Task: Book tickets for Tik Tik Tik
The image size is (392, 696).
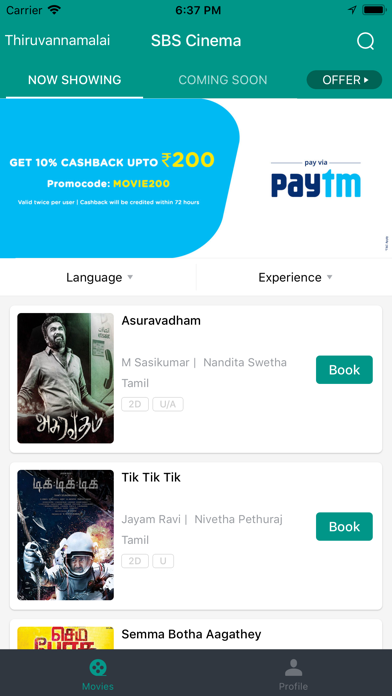Action: pyautogui.click(x=344, y=526)
